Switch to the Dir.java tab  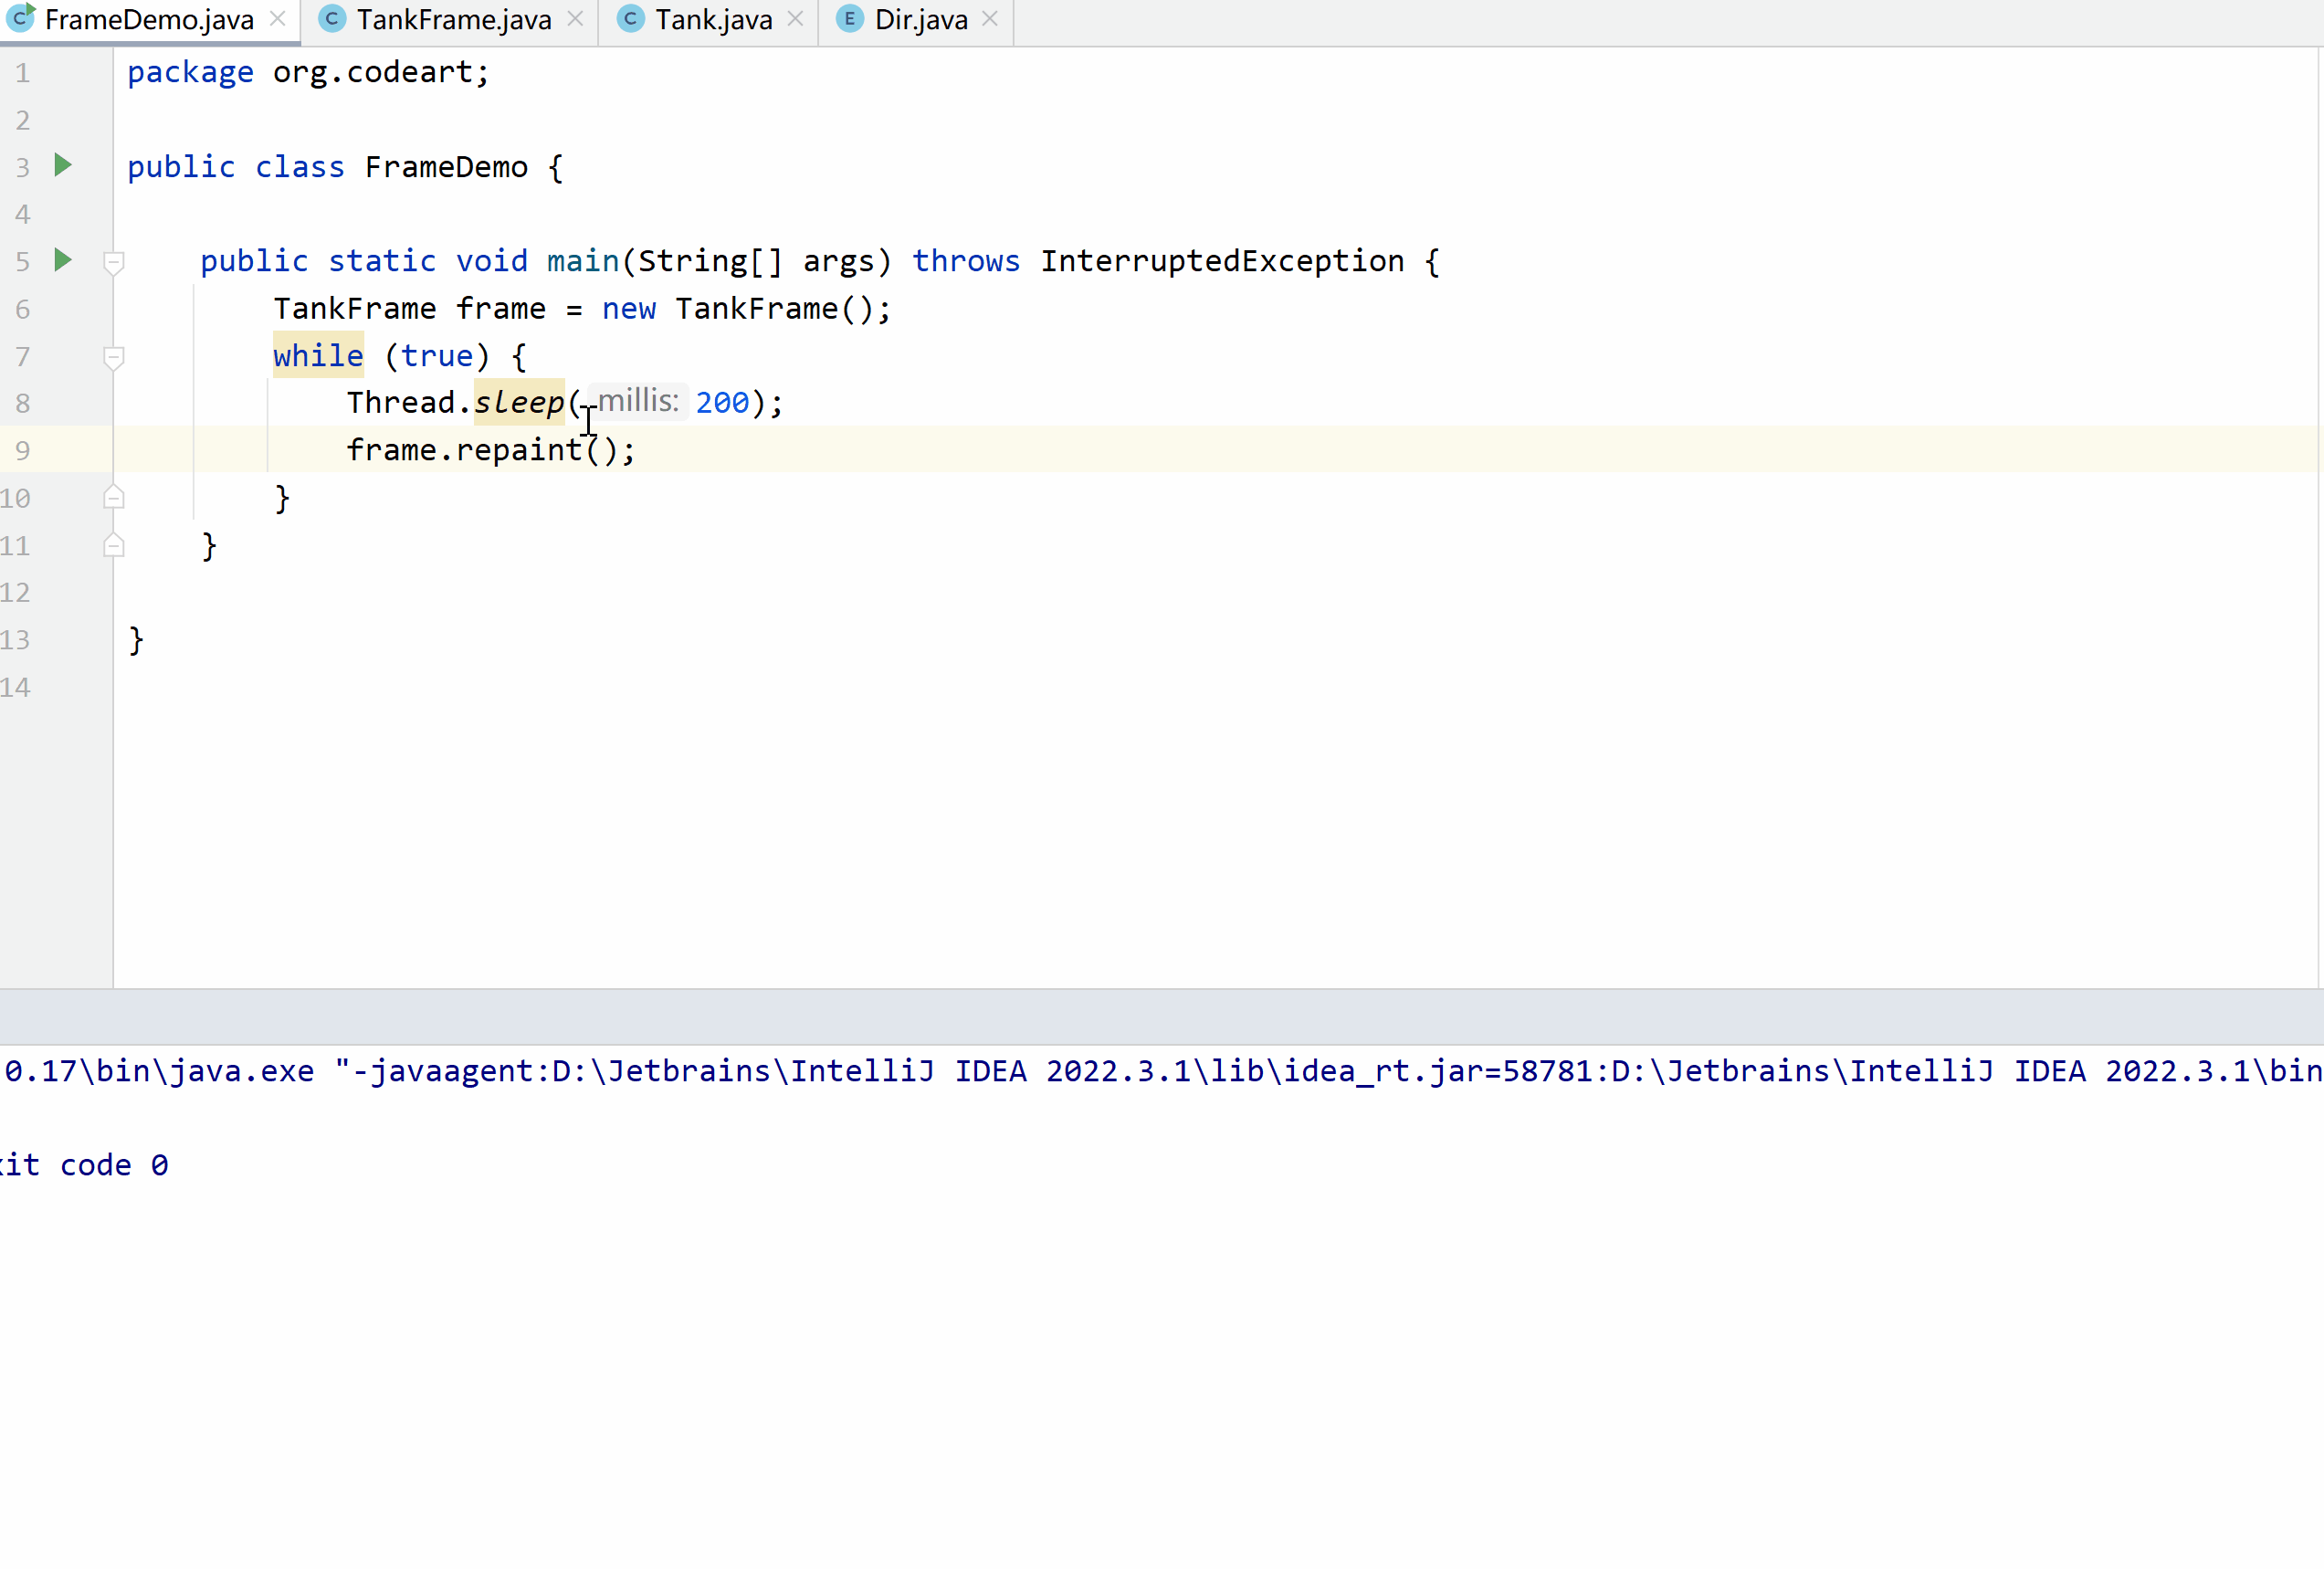pos(920,20)
